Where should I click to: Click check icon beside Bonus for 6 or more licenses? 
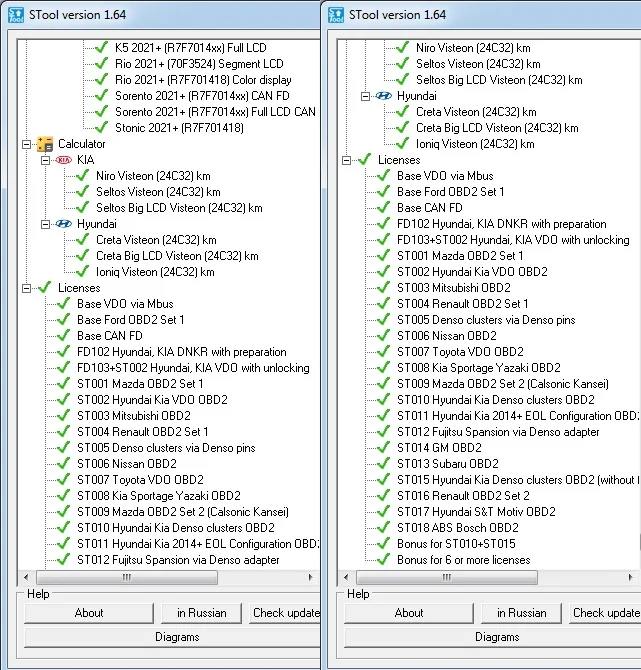click(x=383, y=559)
